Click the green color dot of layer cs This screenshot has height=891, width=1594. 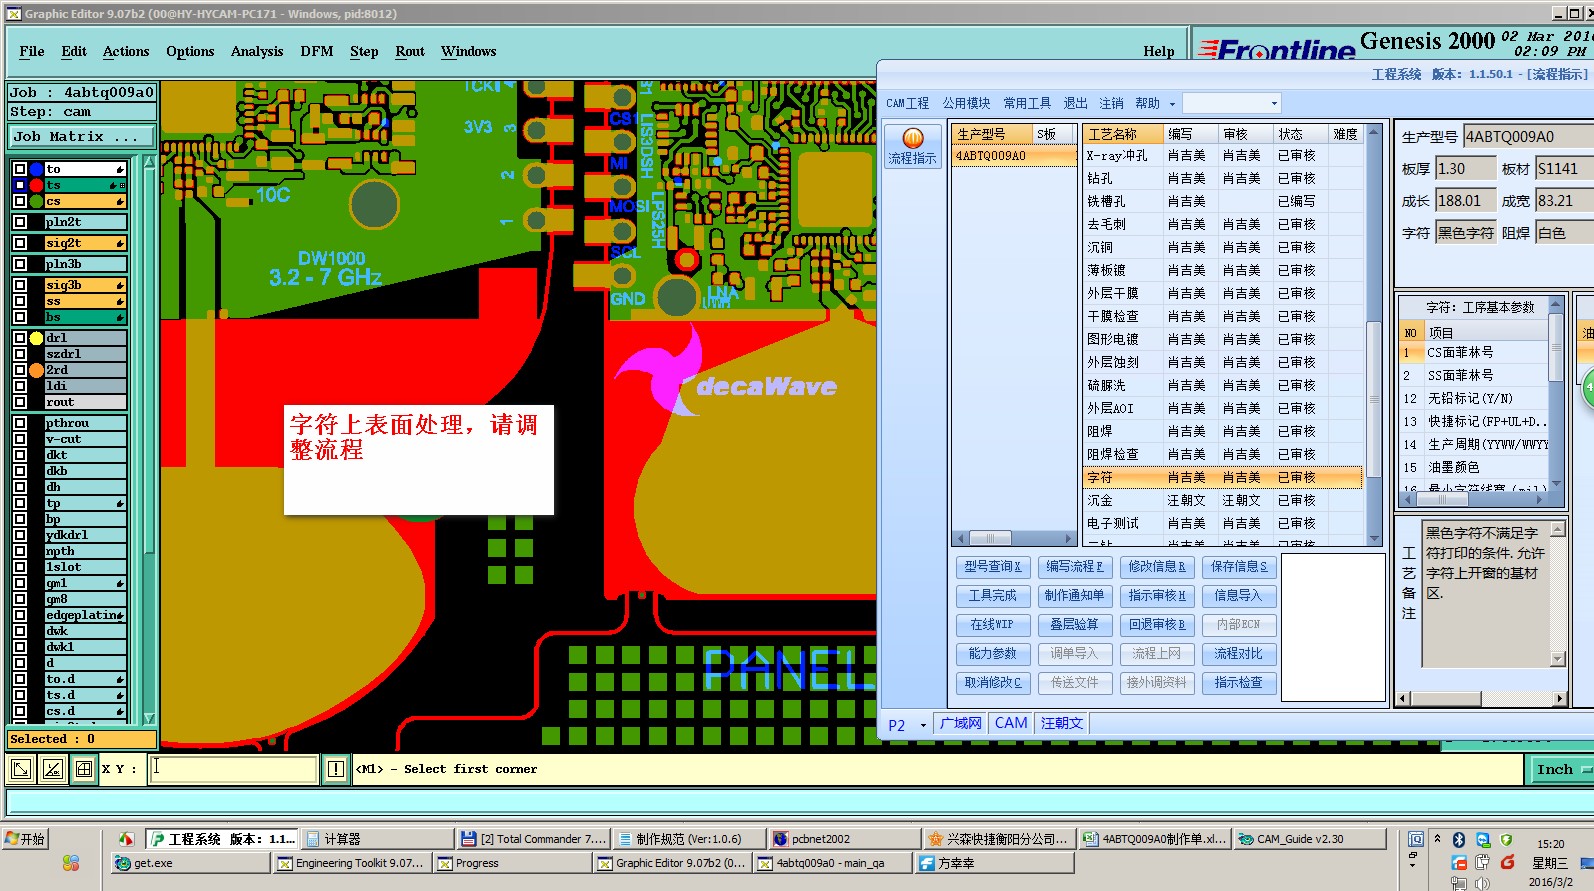[x=37, y=201]
